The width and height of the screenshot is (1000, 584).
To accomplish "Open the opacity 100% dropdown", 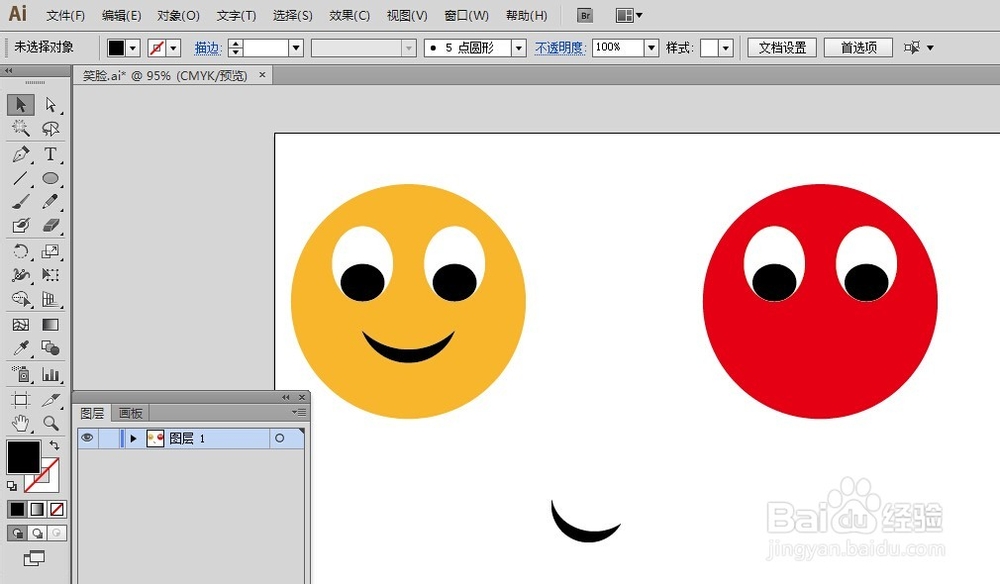I will click(651, 48).
